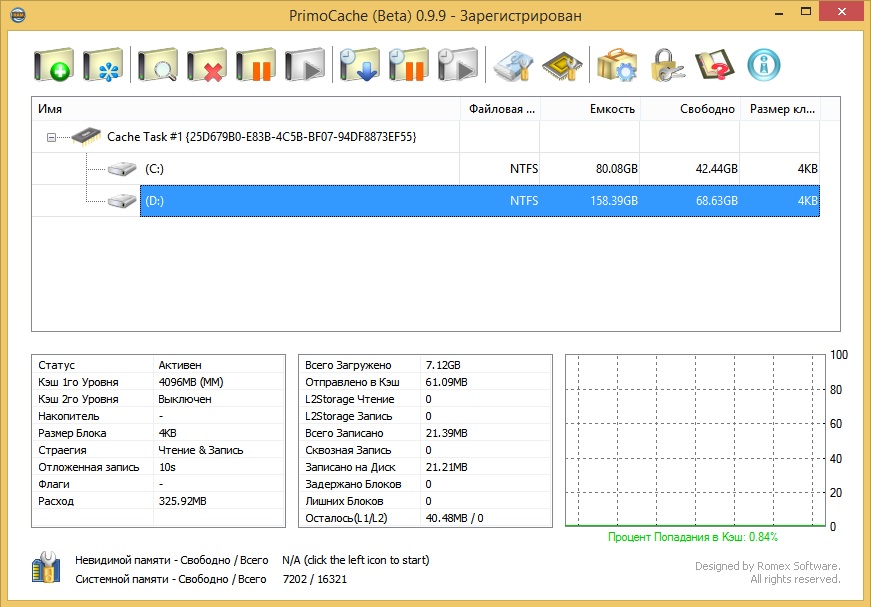Click the Designed by Romex Software text
The image size is (871, 607).
pyautogui.click(x=768, y=566)
